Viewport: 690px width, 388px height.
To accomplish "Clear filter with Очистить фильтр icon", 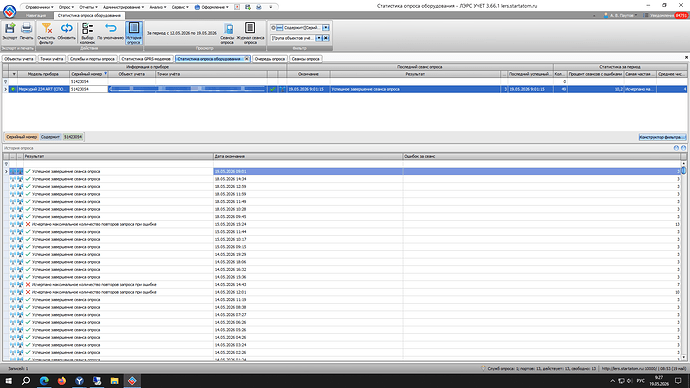I will tap(46, 33).
